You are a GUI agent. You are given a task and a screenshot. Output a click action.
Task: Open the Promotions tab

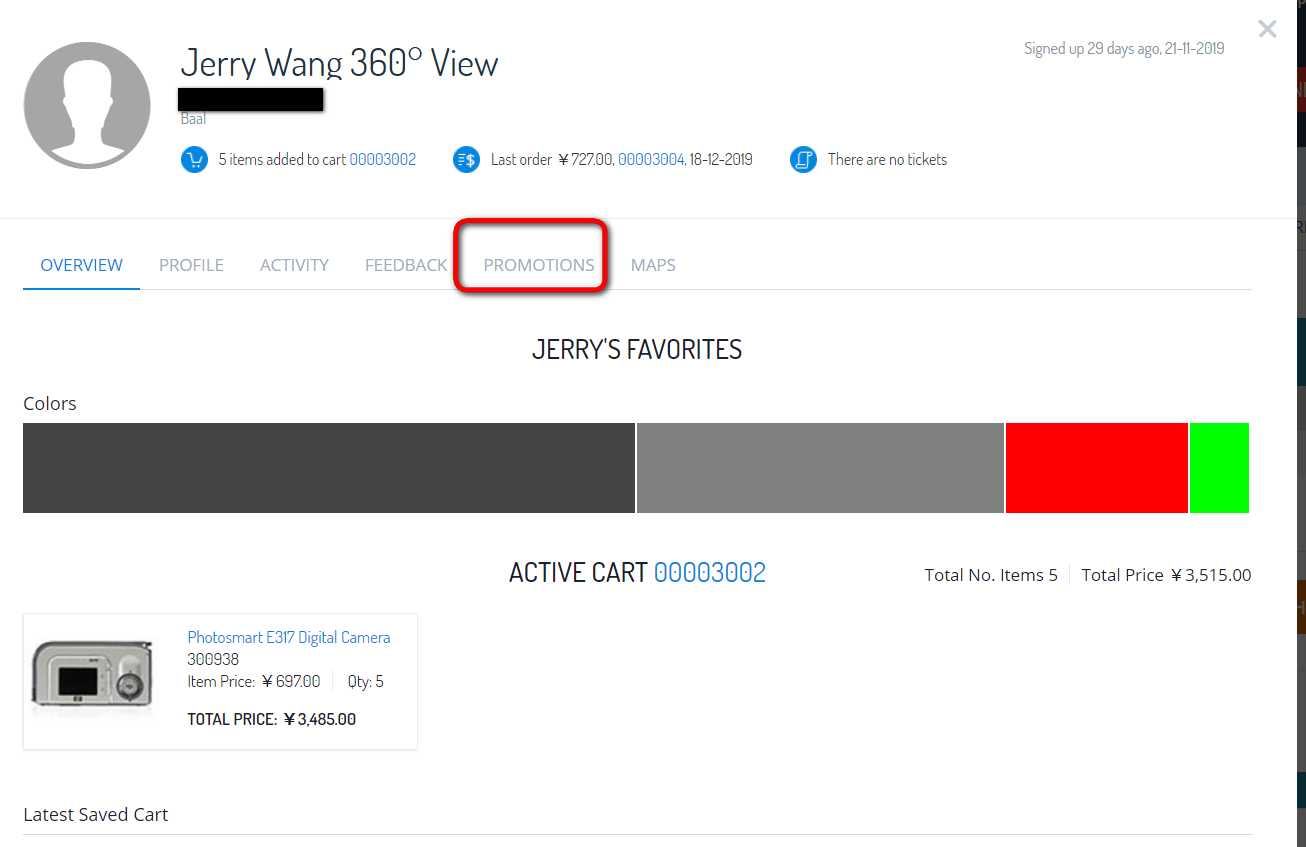coord(539,265)
